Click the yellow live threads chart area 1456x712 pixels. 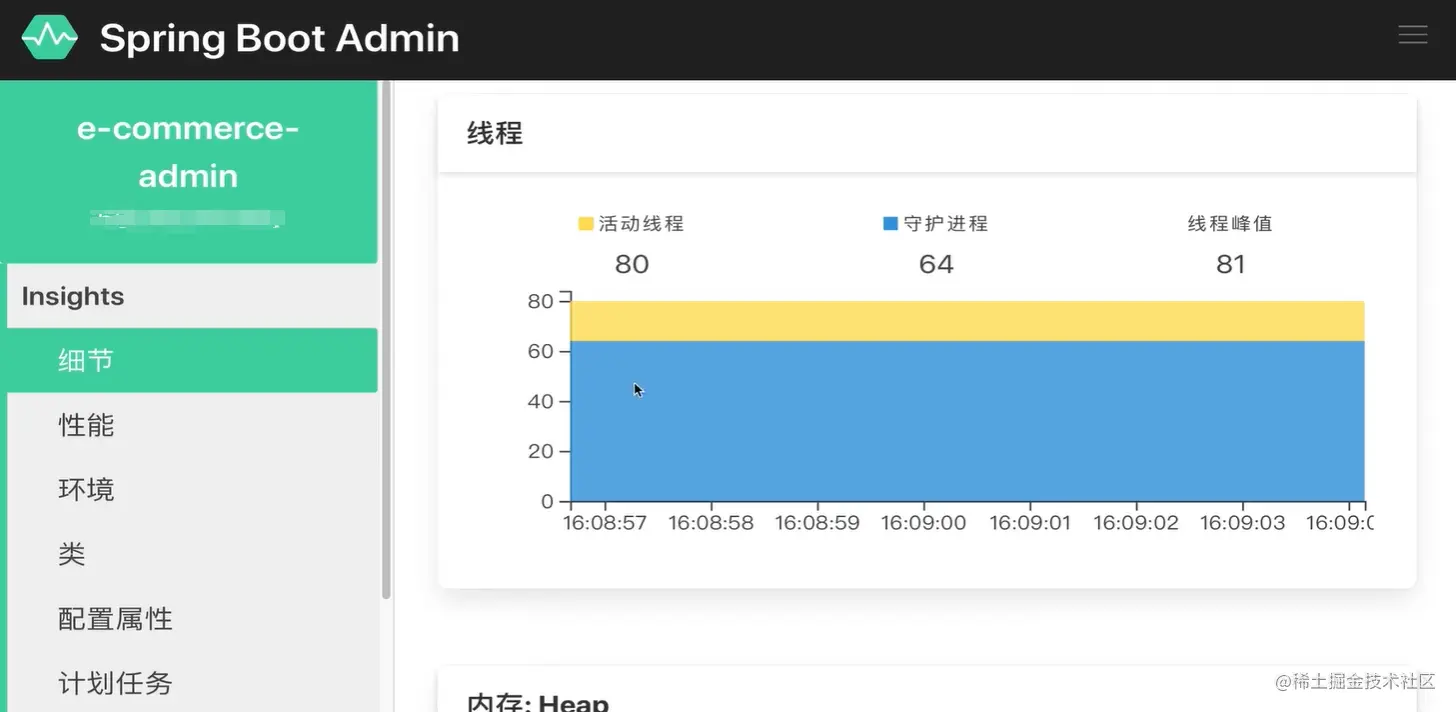[x=967, y=321]
